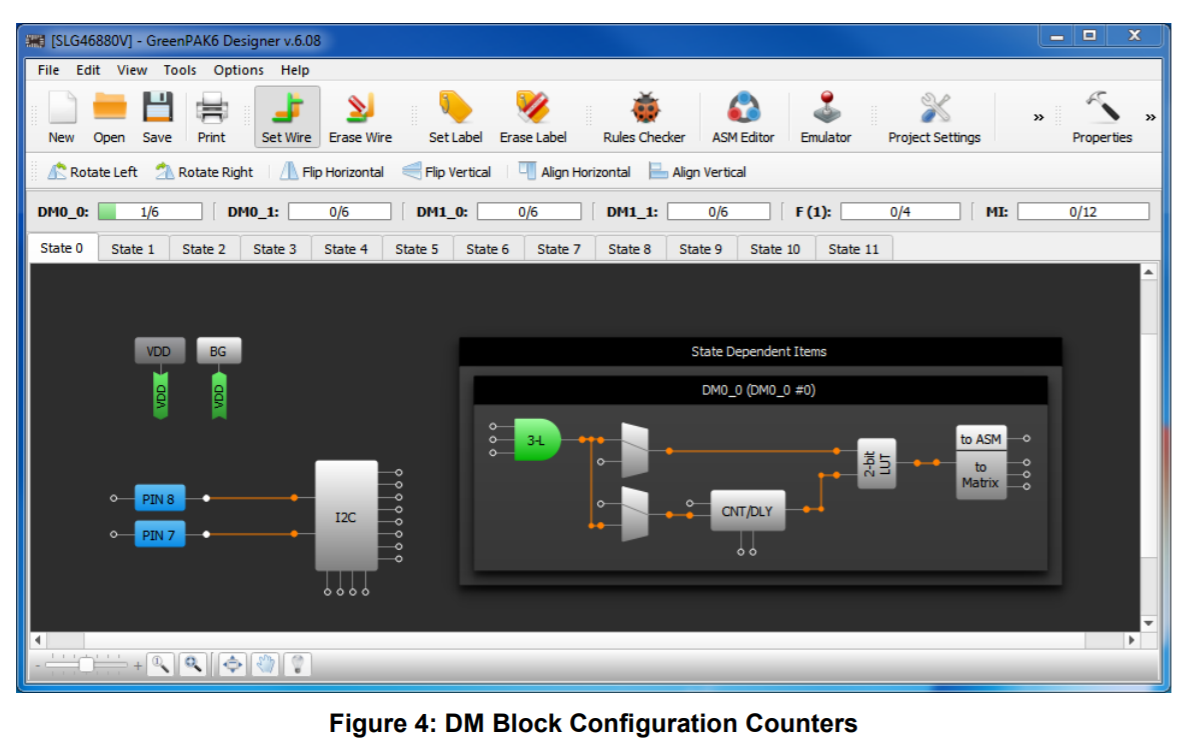
Task: Click the DM0_0 counter bar showing 1/6
Action: pos(150,211)
